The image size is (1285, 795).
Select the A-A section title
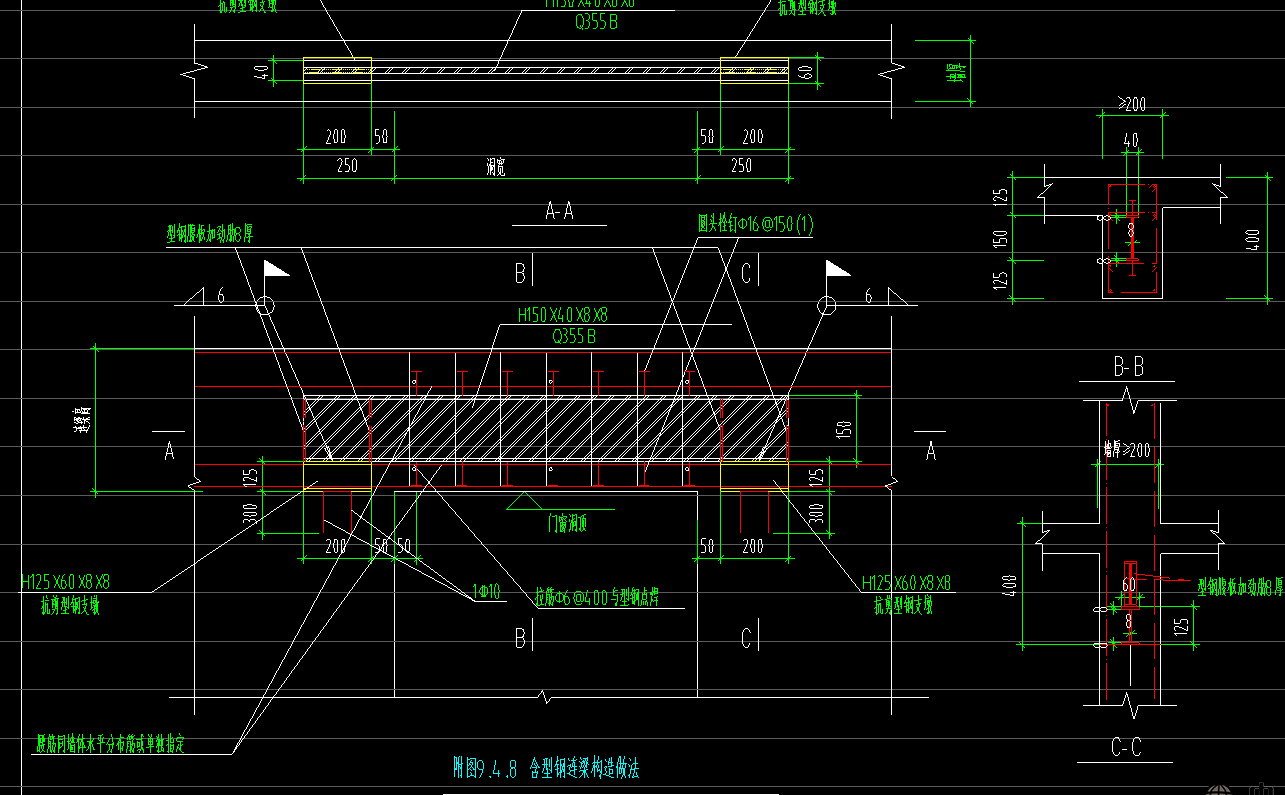pos(559,212)
